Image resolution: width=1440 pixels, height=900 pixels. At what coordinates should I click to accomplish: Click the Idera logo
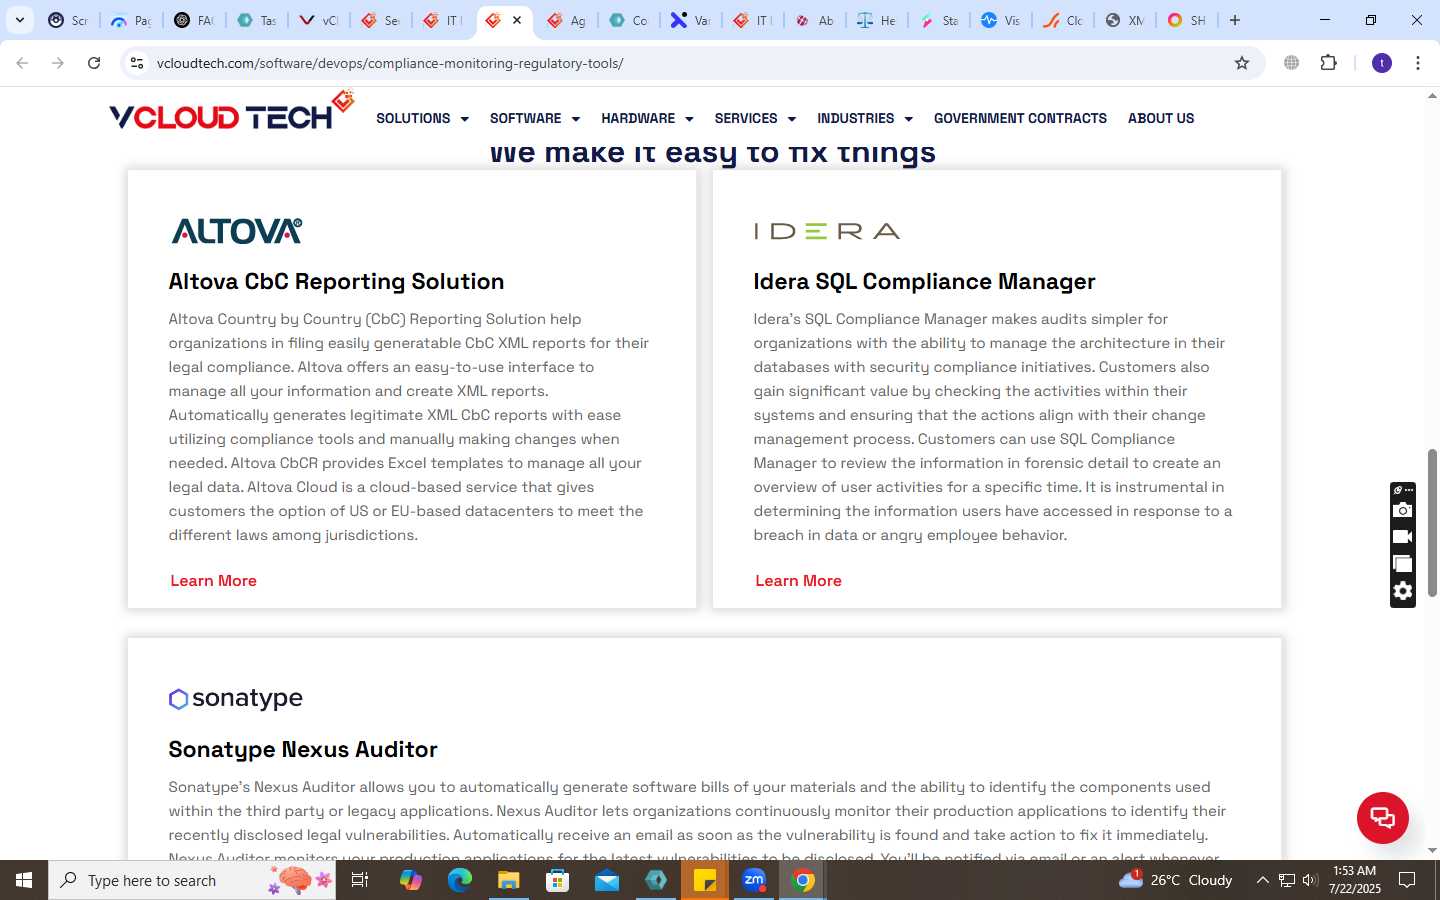pos(827,231)
